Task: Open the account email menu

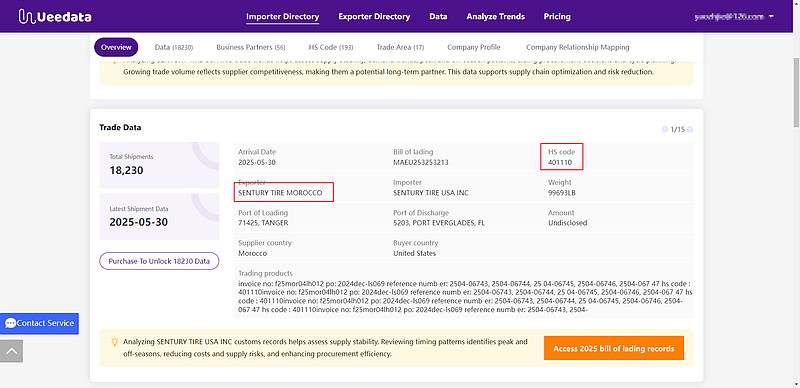Action: (729, 16)
